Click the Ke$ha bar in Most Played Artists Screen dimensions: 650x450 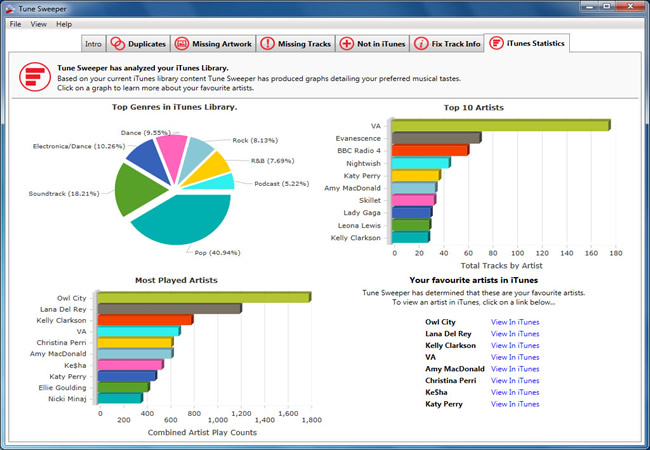click(x=131, y=365)
